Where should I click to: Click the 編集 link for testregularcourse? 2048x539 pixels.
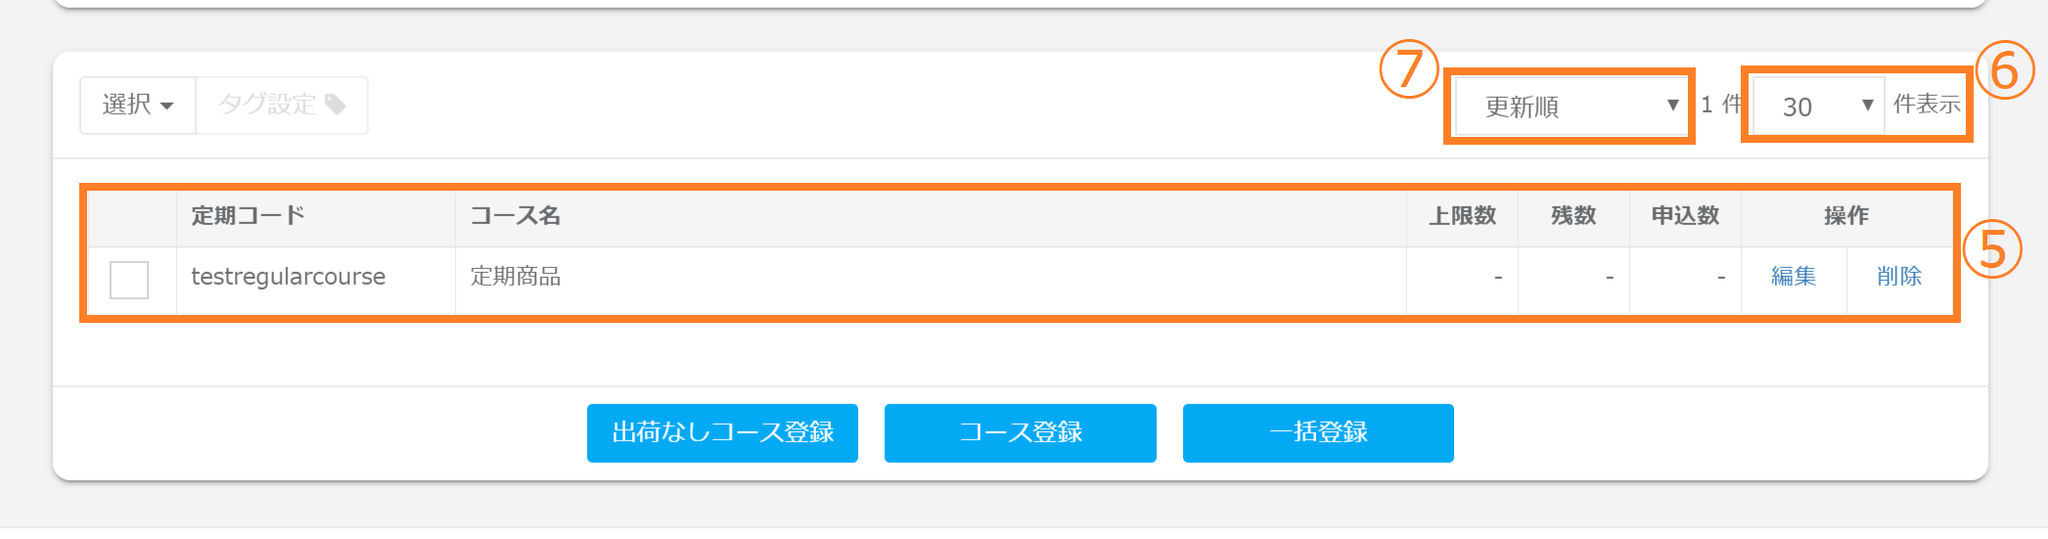[1793, 277]
